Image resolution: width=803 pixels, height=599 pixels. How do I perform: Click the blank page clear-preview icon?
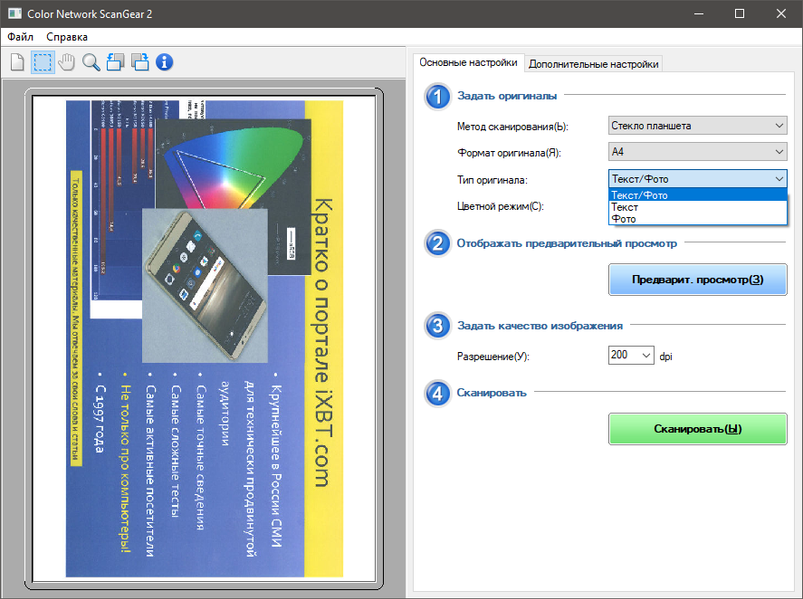pos(17,62)
